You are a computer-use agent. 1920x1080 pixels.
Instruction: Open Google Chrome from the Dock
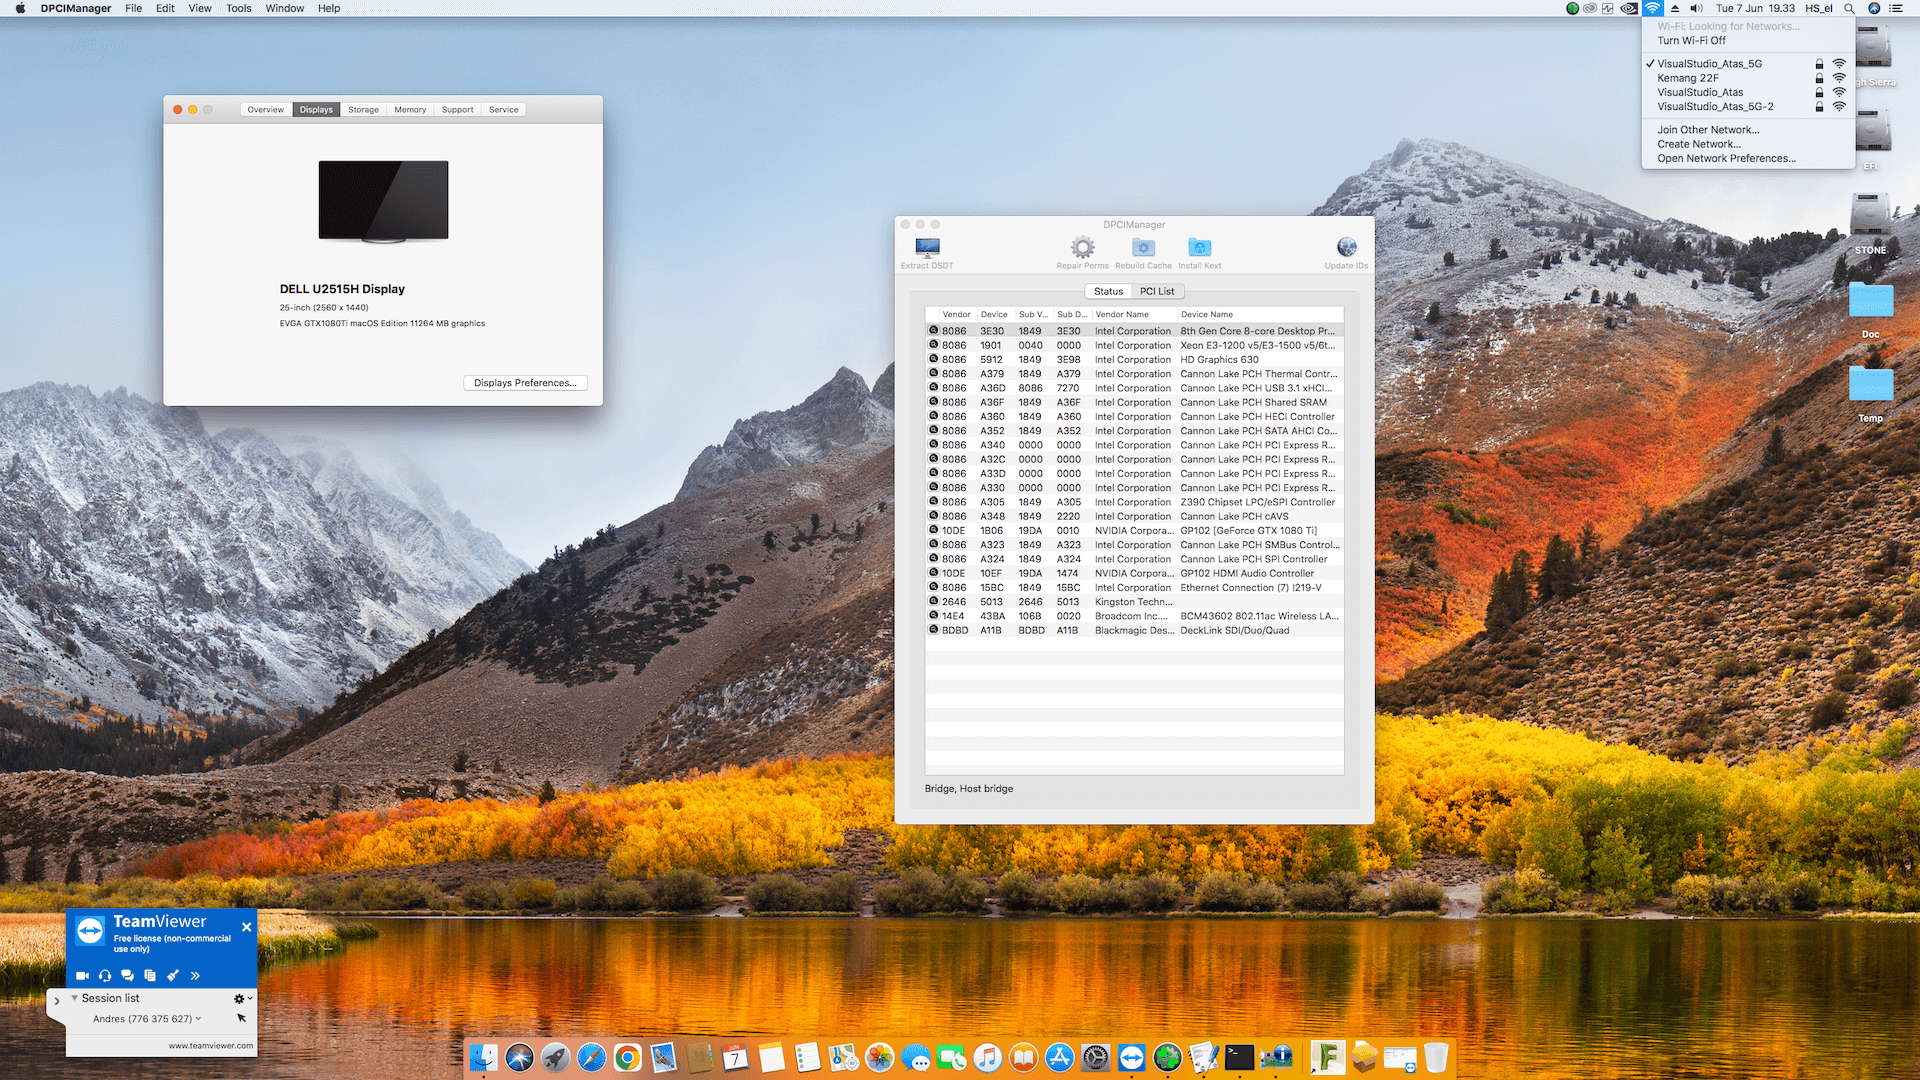pyautogui.click(x=627, y=1057)
